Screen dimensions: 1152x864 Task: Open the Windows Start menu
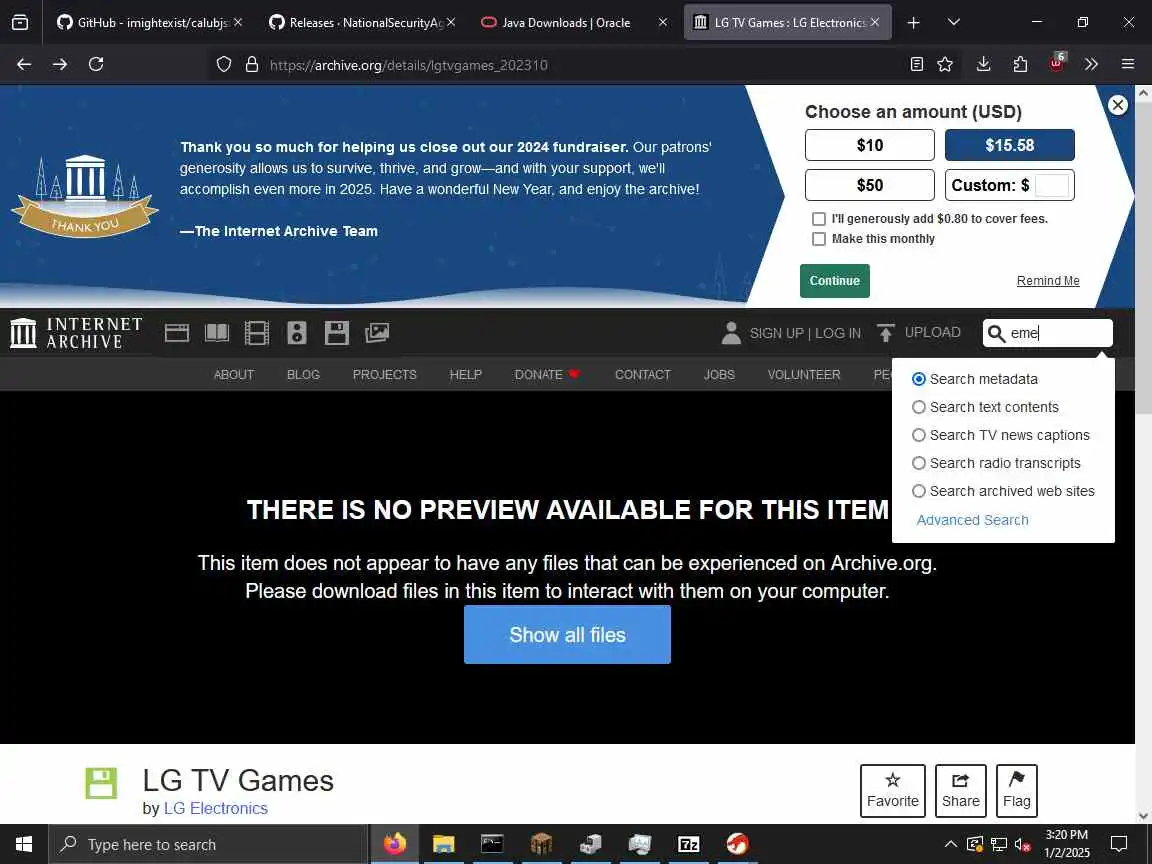pyautogui.click(x=24, y=844)
